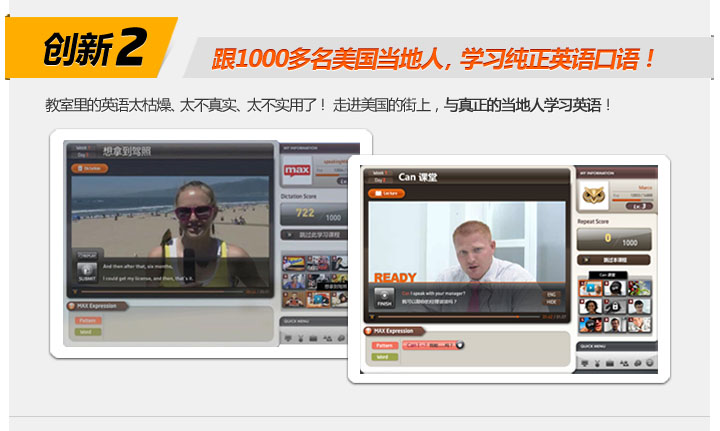Click the MAX Expression header in 想拿到驾照 window
Viewport: 720px width, 431px height.
tap(97, 306)
